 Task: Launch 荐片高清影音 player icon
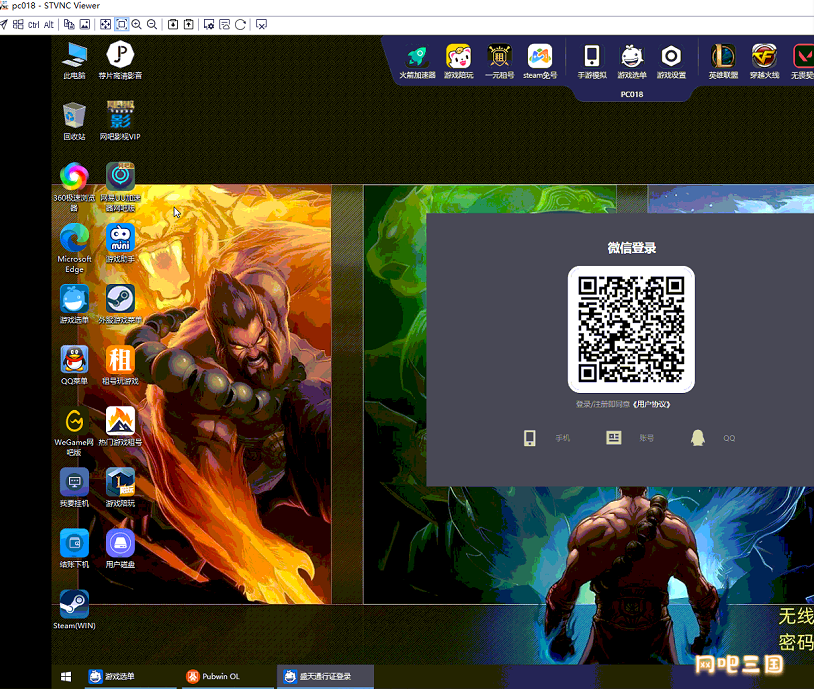pyautogui.click(x=120, y=61)
